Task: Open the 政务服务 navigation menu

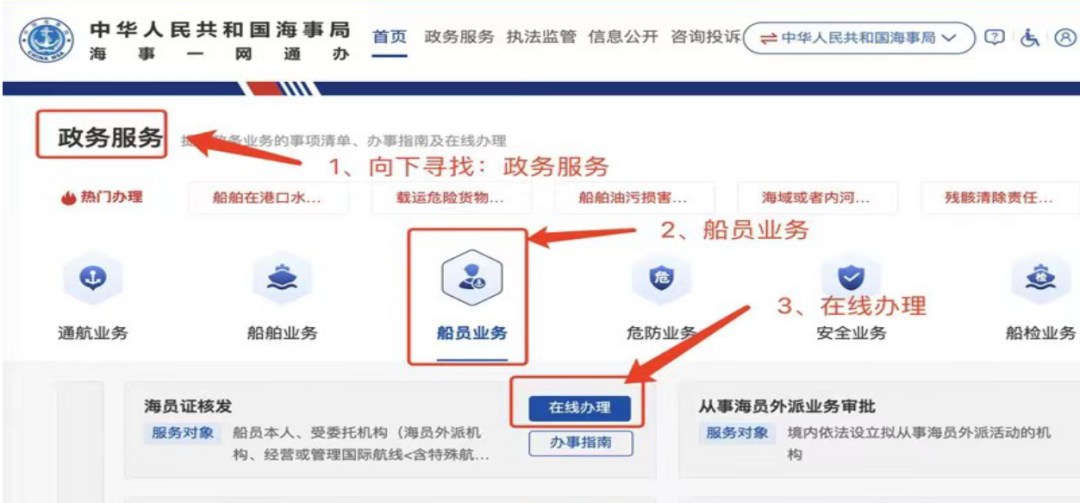Action: coord(459,37)
